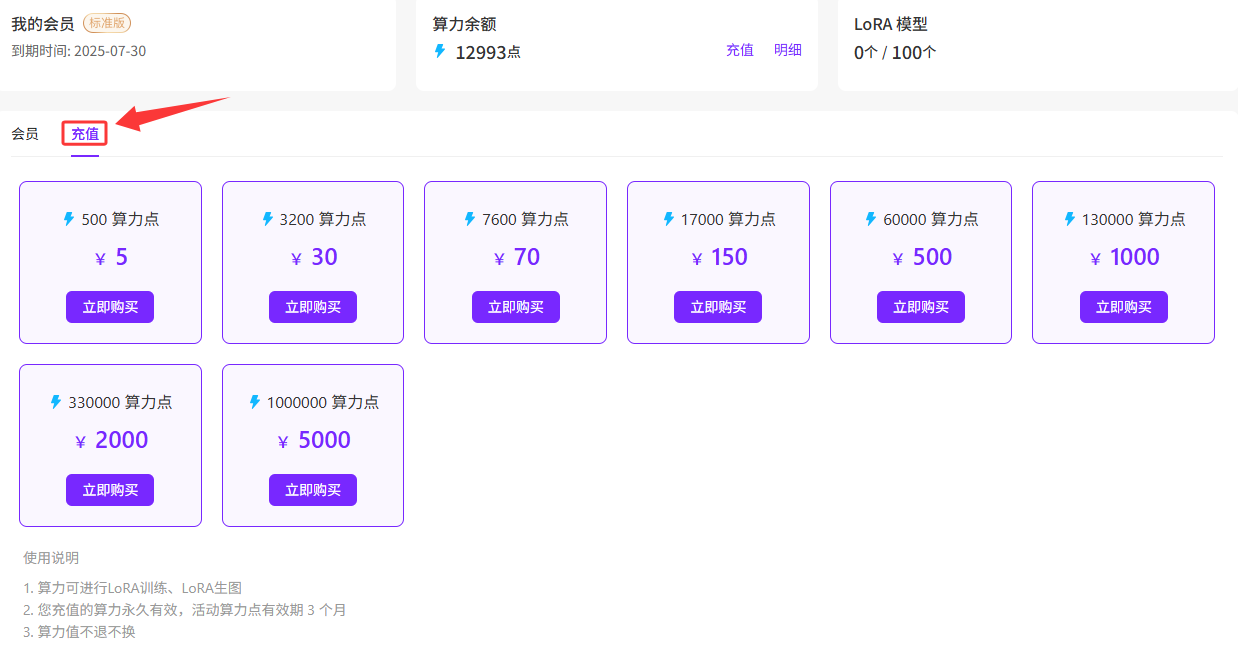The image size is (1238, 652).
Task: Click lightning icon on 330000 算力点 card
Action: pos(56,401)
